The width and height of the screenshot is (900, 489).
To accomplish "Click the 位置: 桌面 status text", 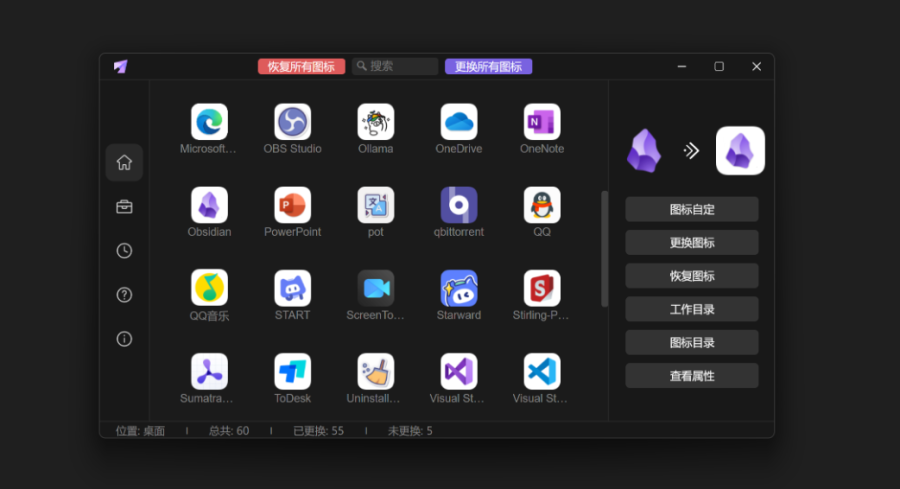I will click(140, 430).
